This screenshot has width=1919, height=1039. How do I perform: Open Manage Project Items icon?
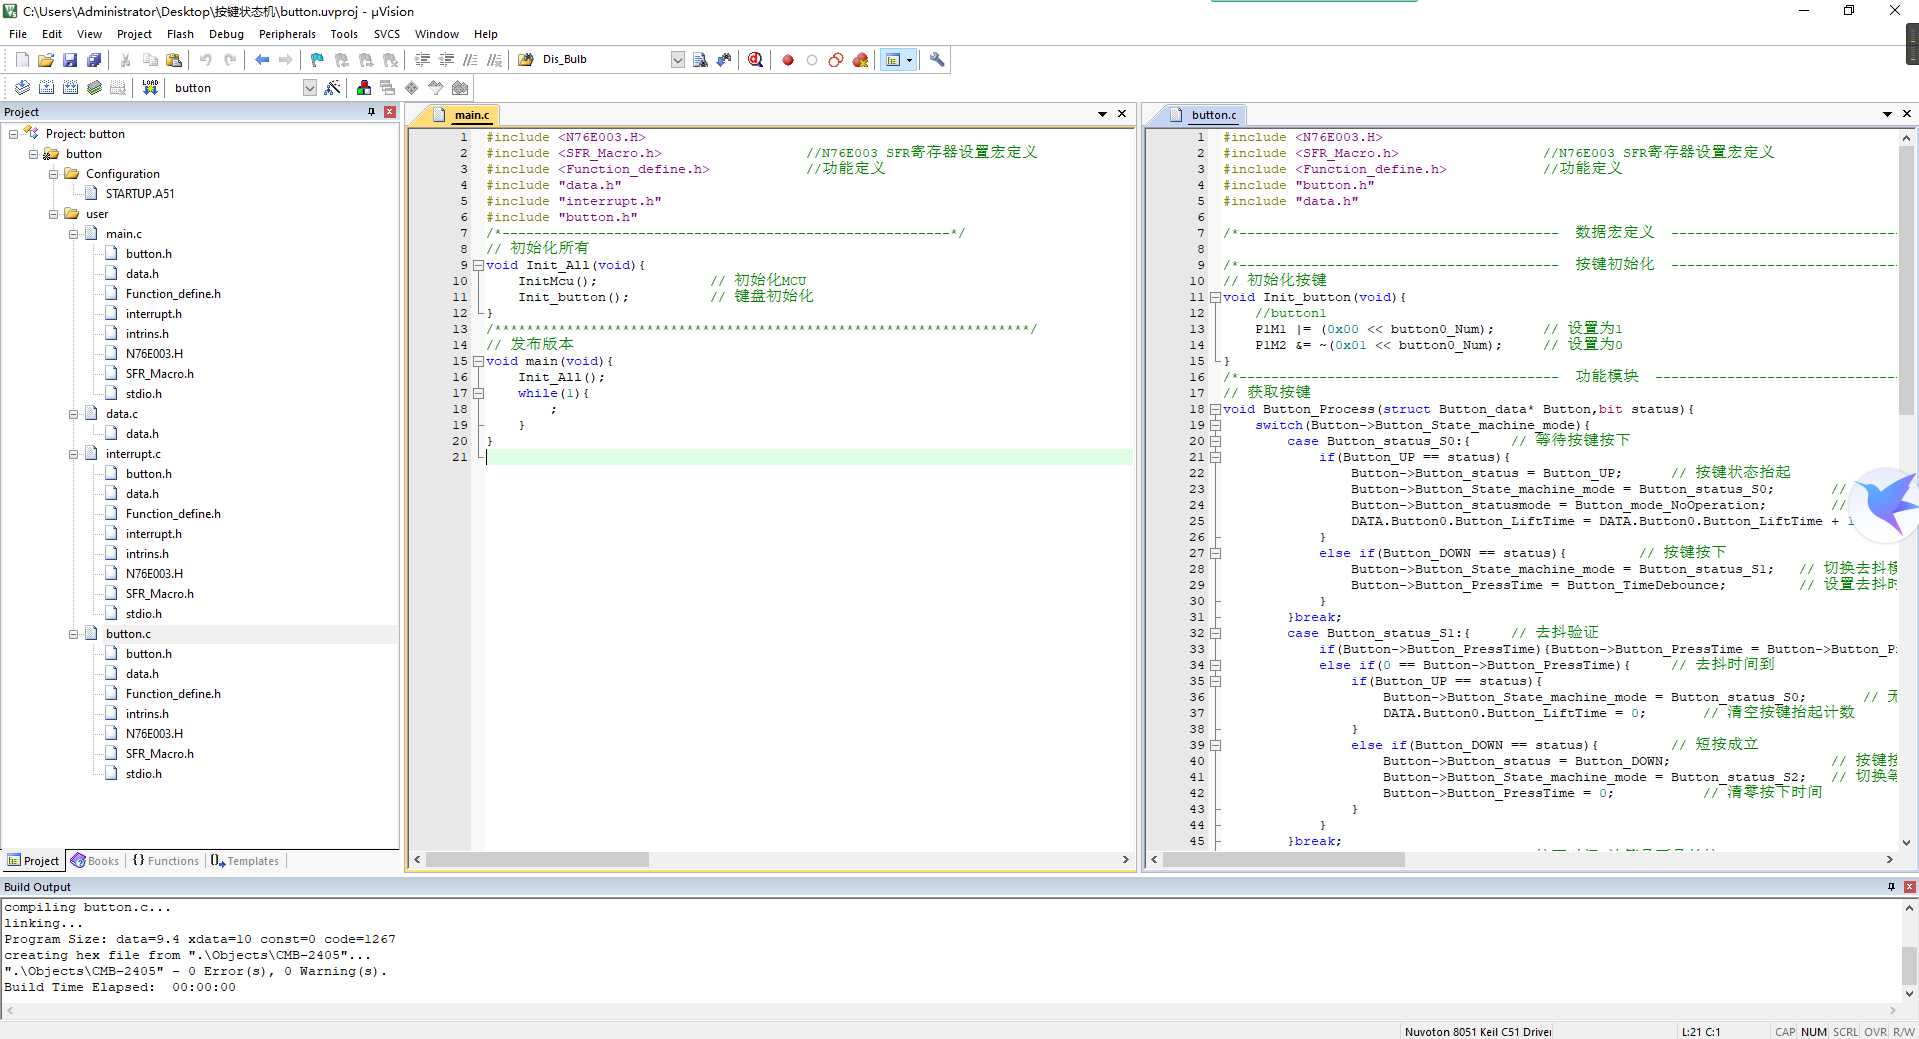click(364, 88)
